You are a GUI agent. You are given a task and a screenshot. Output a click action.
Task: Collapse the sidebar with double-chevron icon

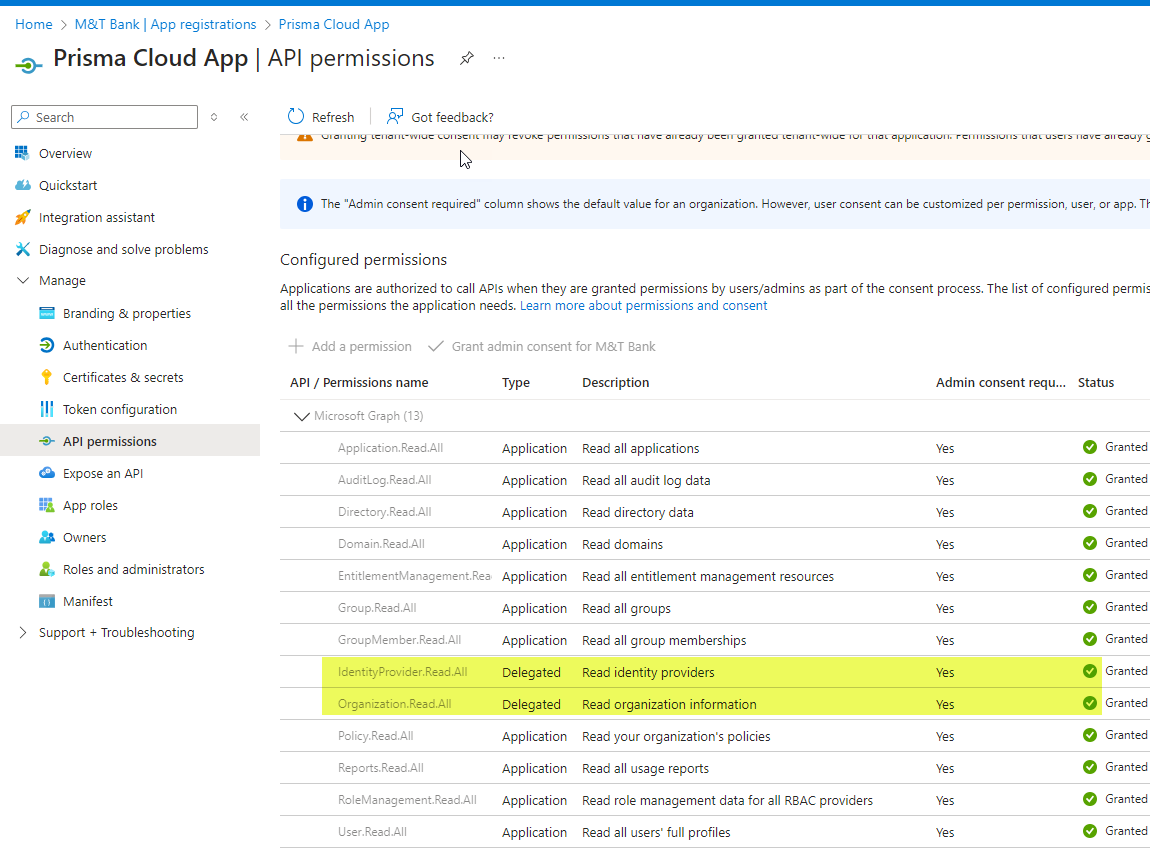pyautogui.click(x=244, y=117)
